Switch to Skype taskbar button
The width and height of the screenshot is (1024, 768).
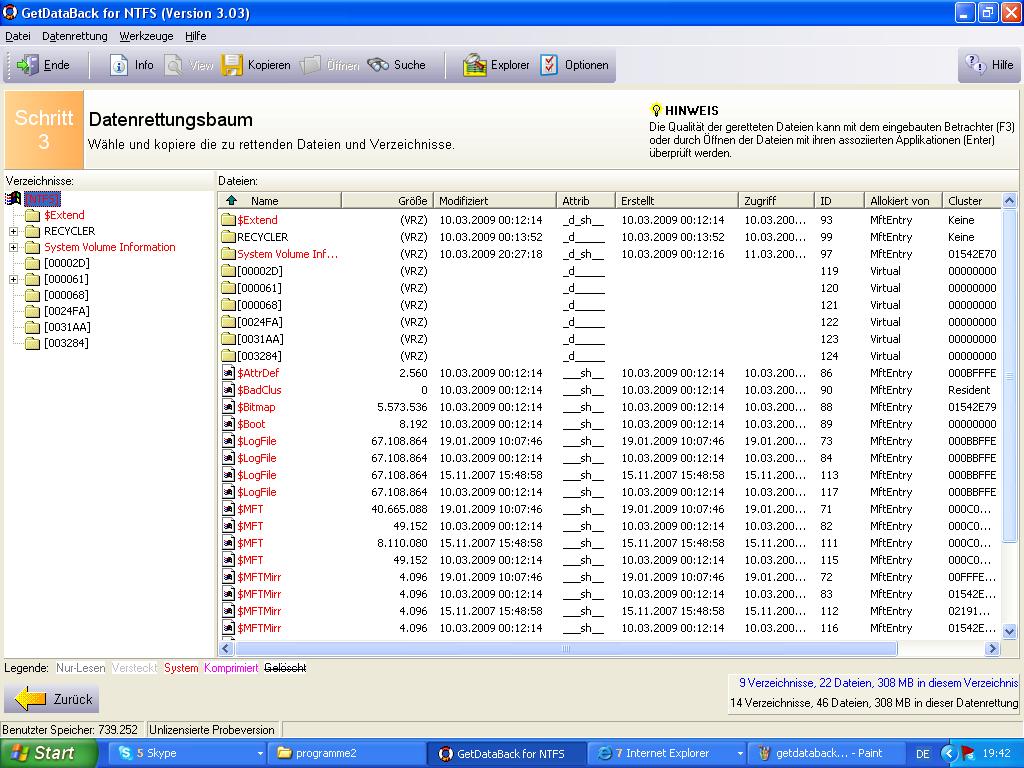pos(189,753)
